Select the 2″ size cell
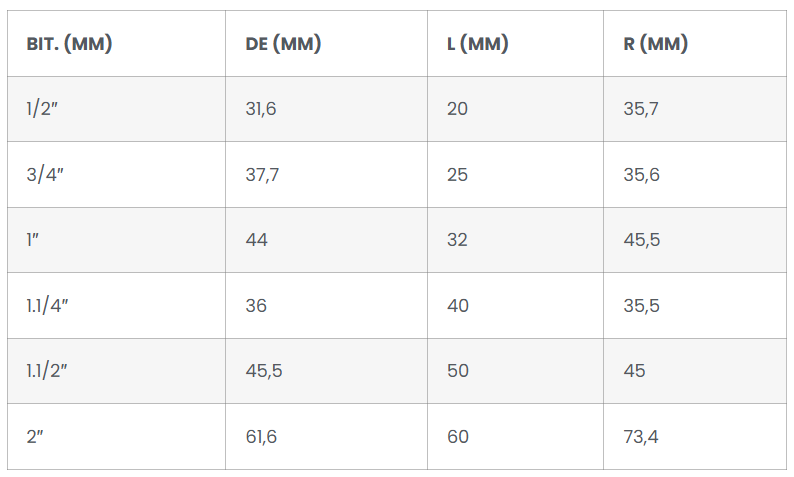Screen dimensions: 794x477 37,437
